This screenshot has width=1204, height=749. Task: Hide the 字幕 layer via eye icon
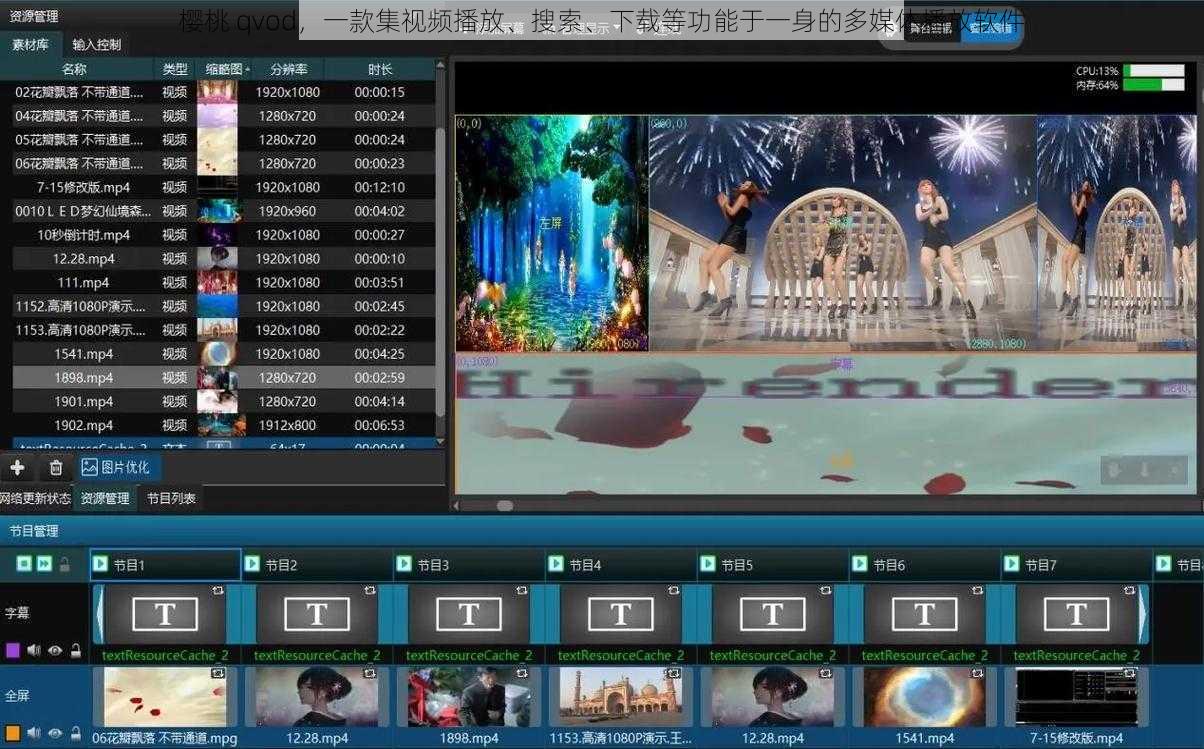click(55, 650)
